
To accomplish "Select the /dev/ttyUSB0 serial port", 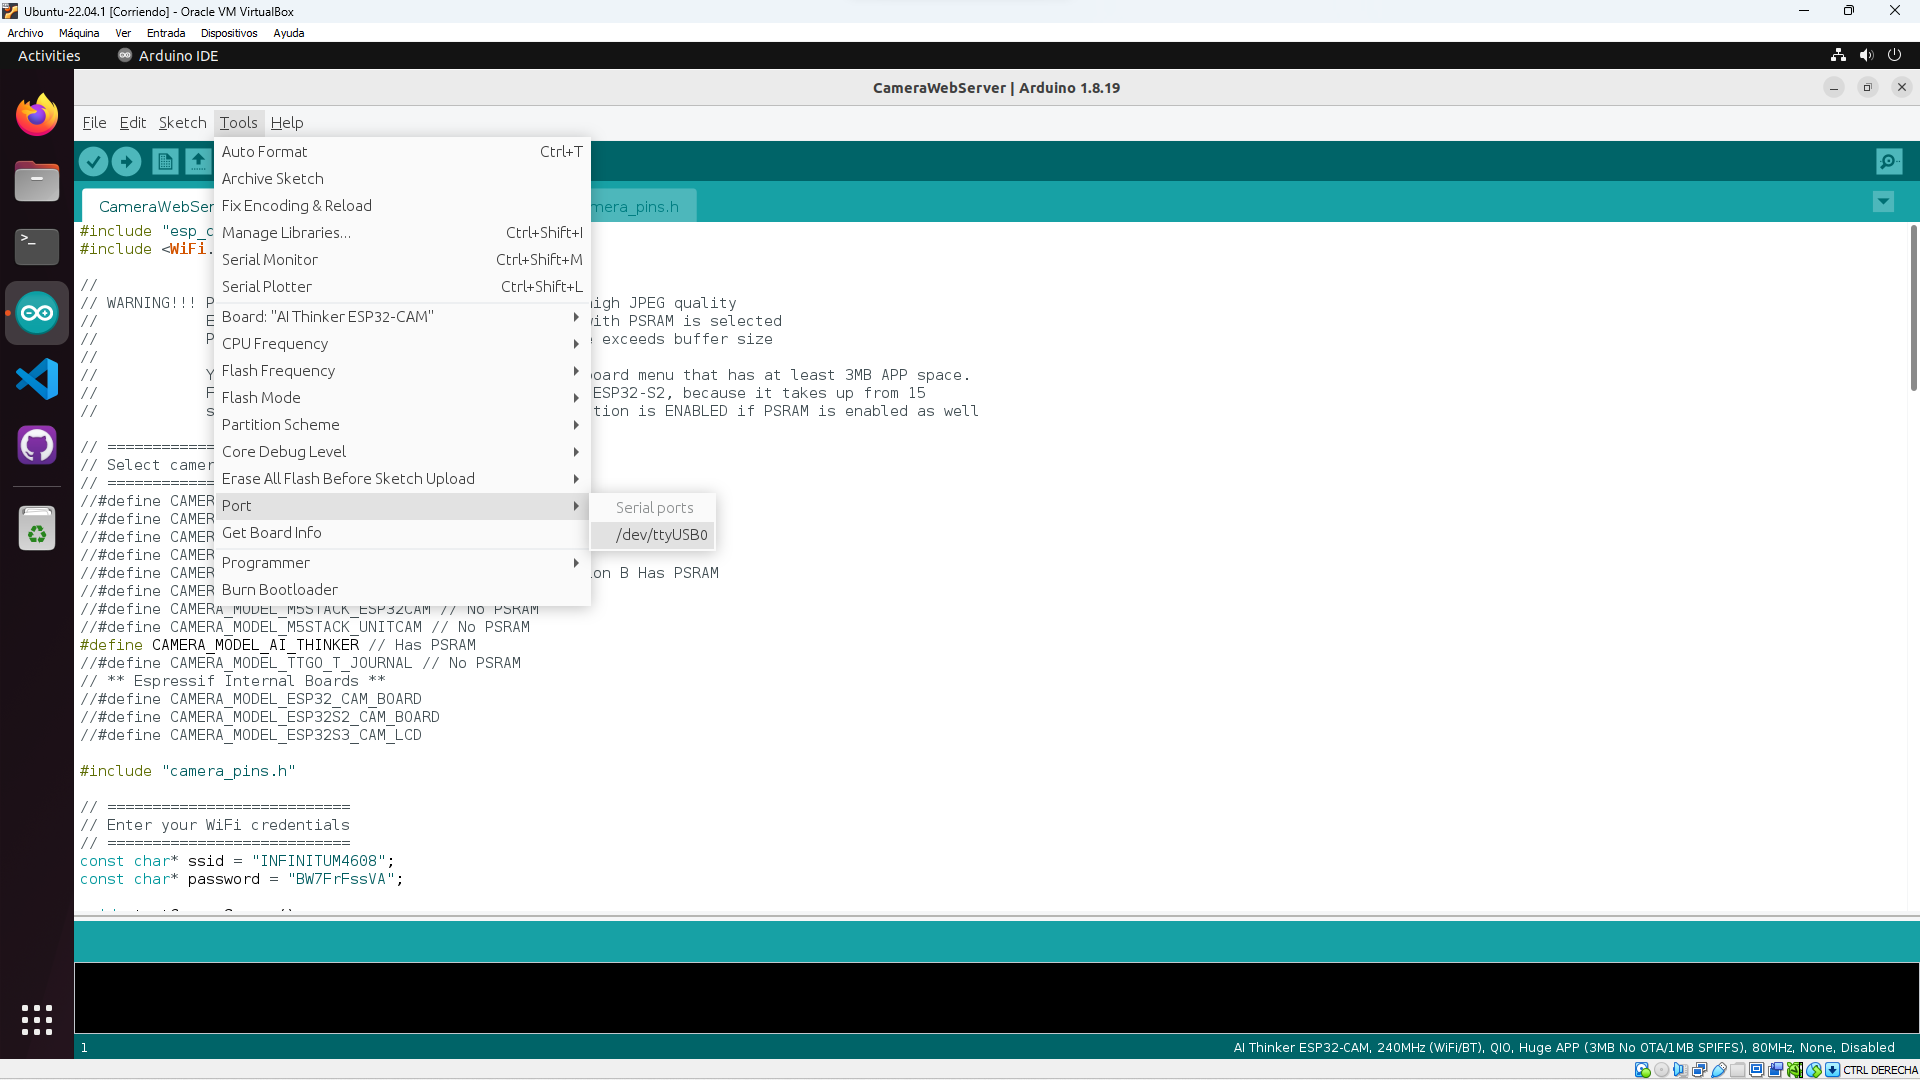I will point(661,535).
